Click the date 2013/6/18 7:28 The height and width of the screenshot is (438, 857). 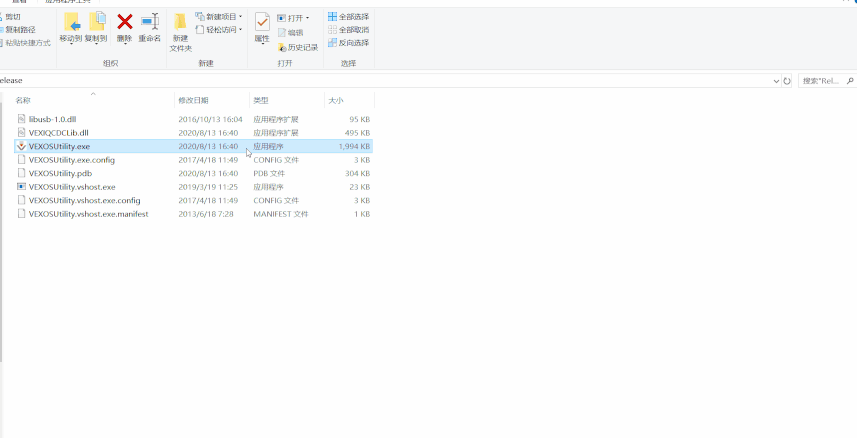click(x=206, y=214)
